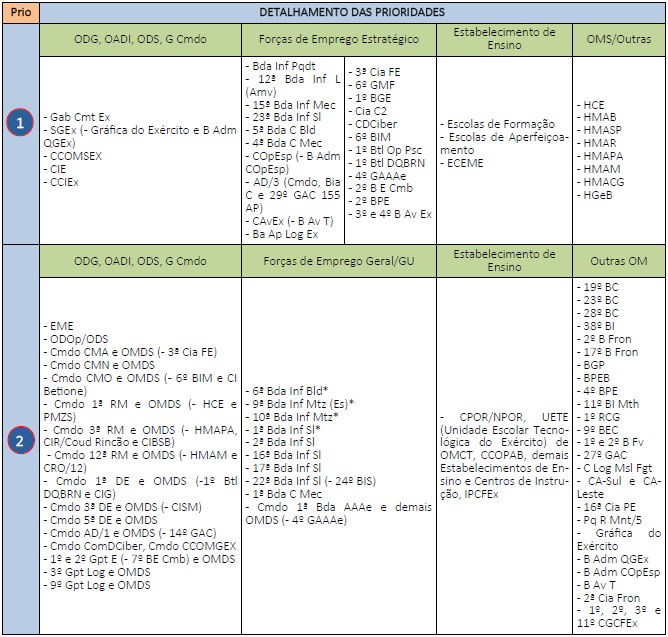Click the '- 1º RCG' entry
Viewport: 668px width, 637px height.
(599, 417)
